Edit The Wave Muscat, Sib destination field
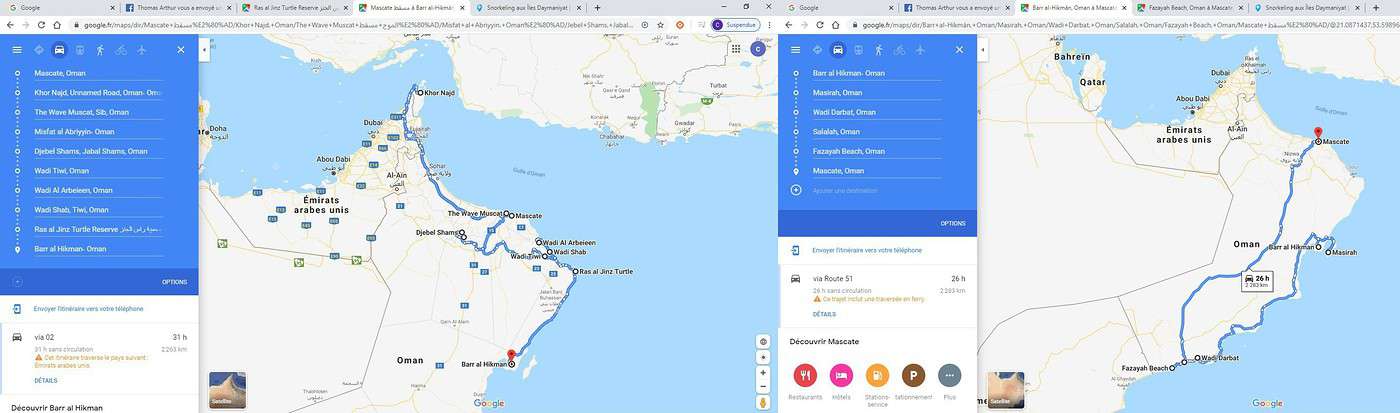1400x413 pixels. pos(98,112)
